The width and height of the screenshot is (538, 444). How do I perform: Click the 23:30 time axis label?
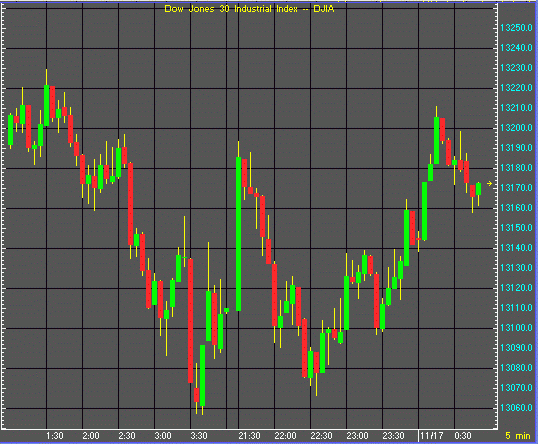(394, 436)
